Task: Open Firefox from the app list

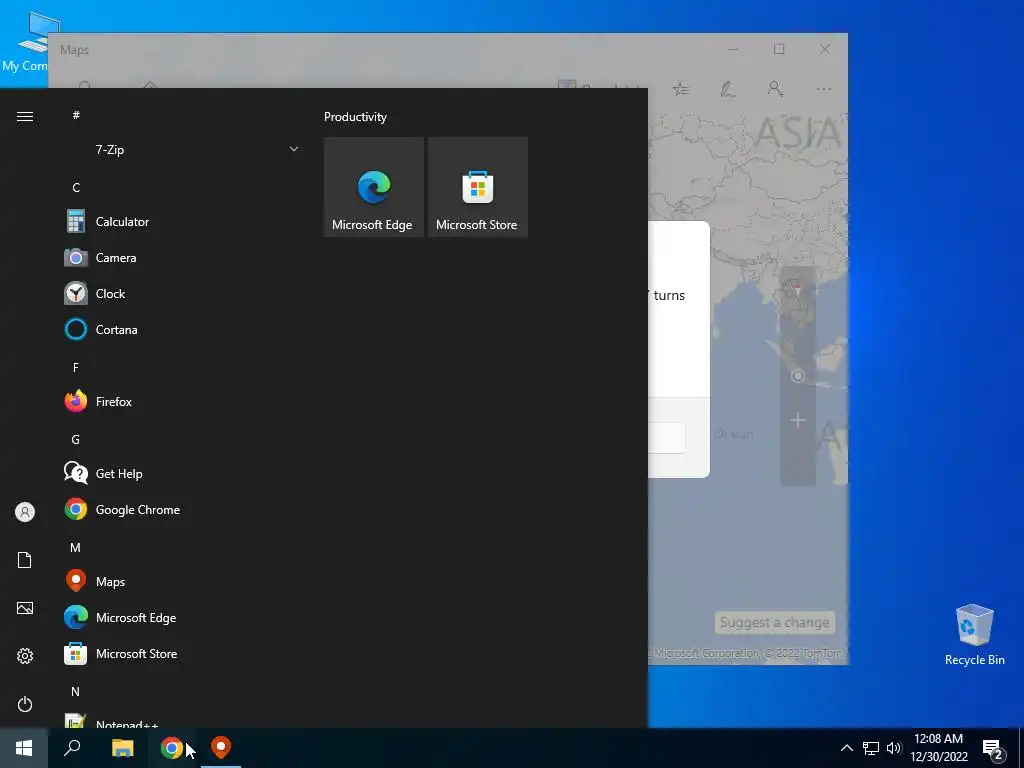Action: pyautogui.click(x=183, y=402)
